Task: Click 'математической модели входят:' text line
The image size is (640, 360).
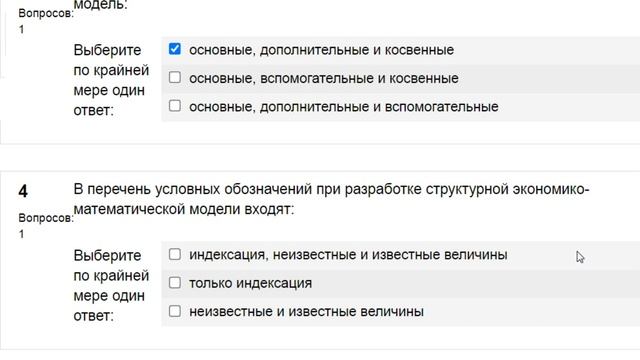Action: [184, 209]
